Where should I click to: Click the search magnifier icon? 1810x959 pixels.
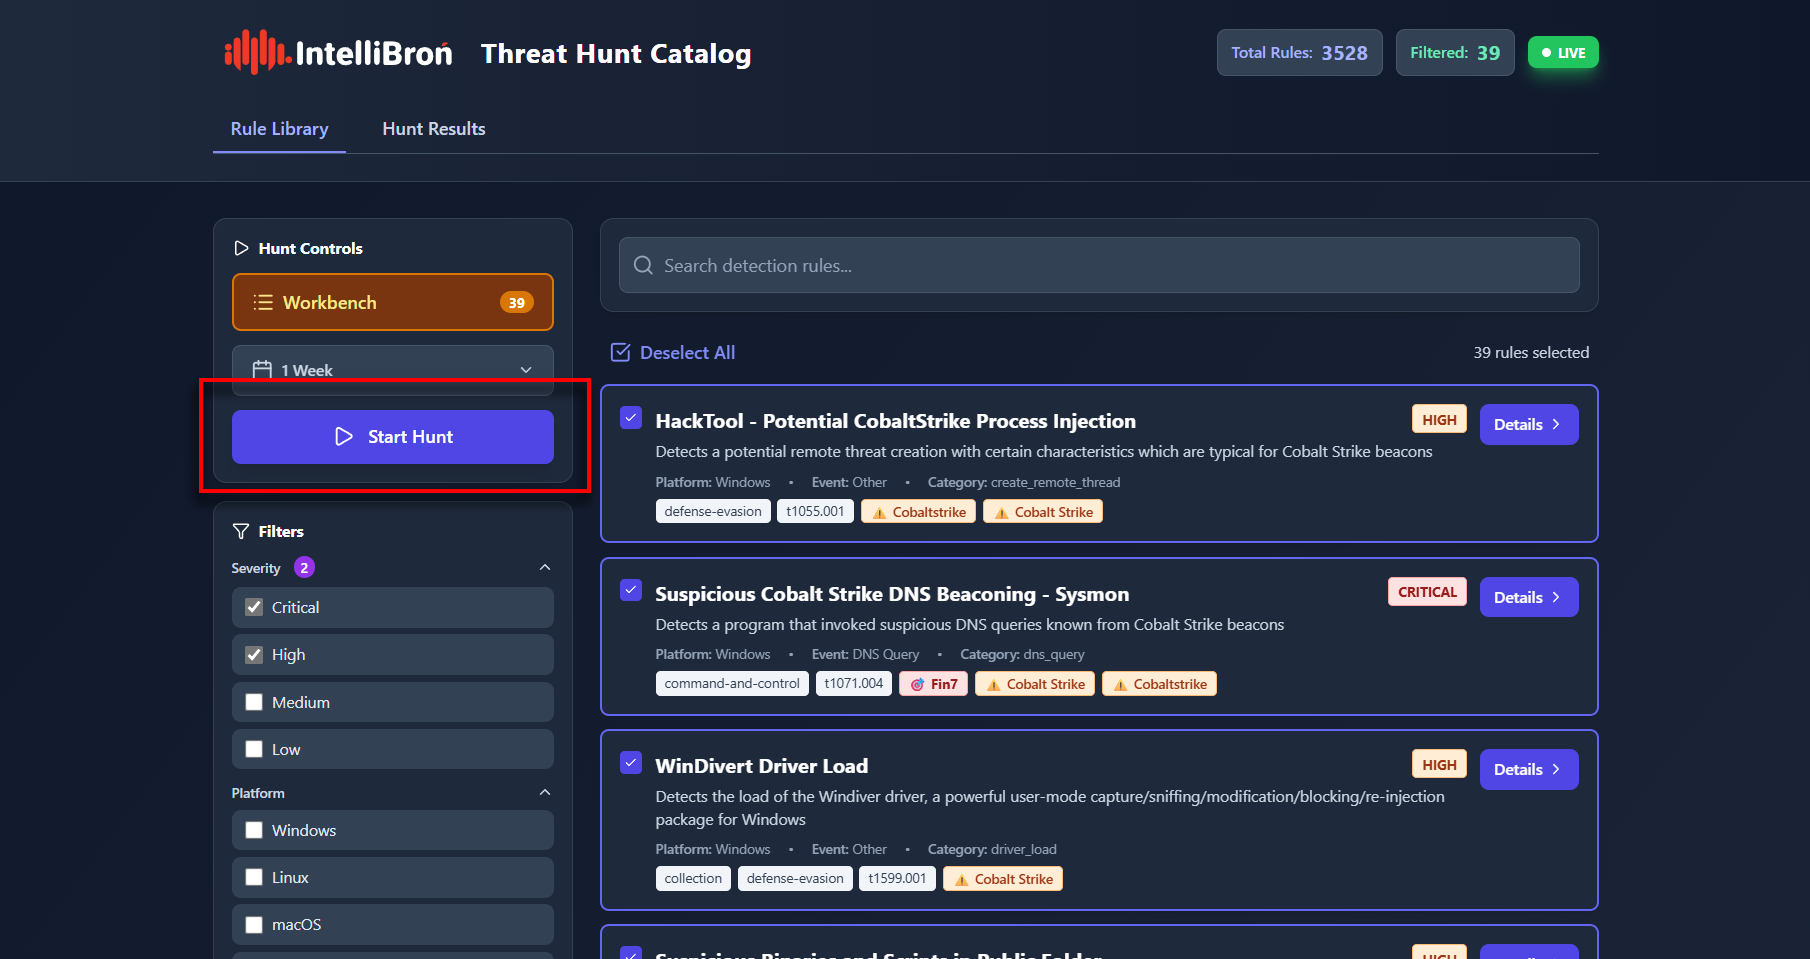click(x=644, y=266)
